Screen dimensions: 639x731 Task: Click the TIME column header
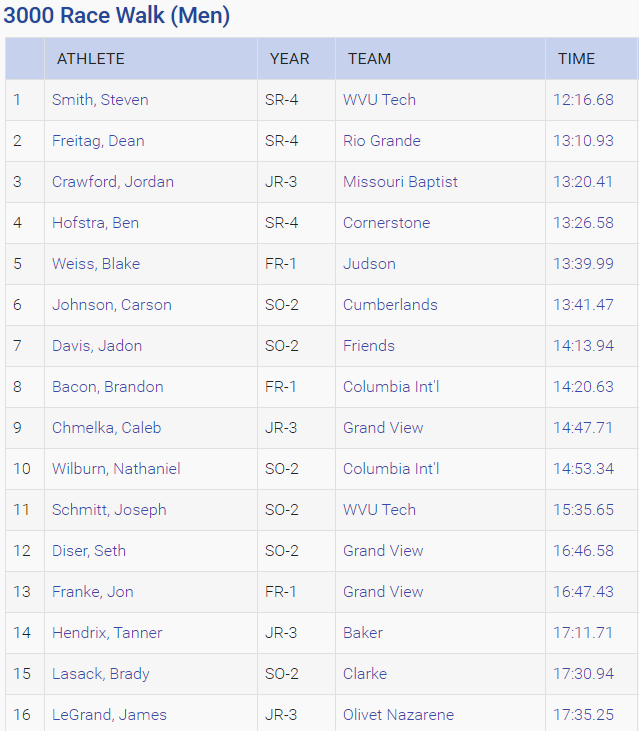point(577,59)
